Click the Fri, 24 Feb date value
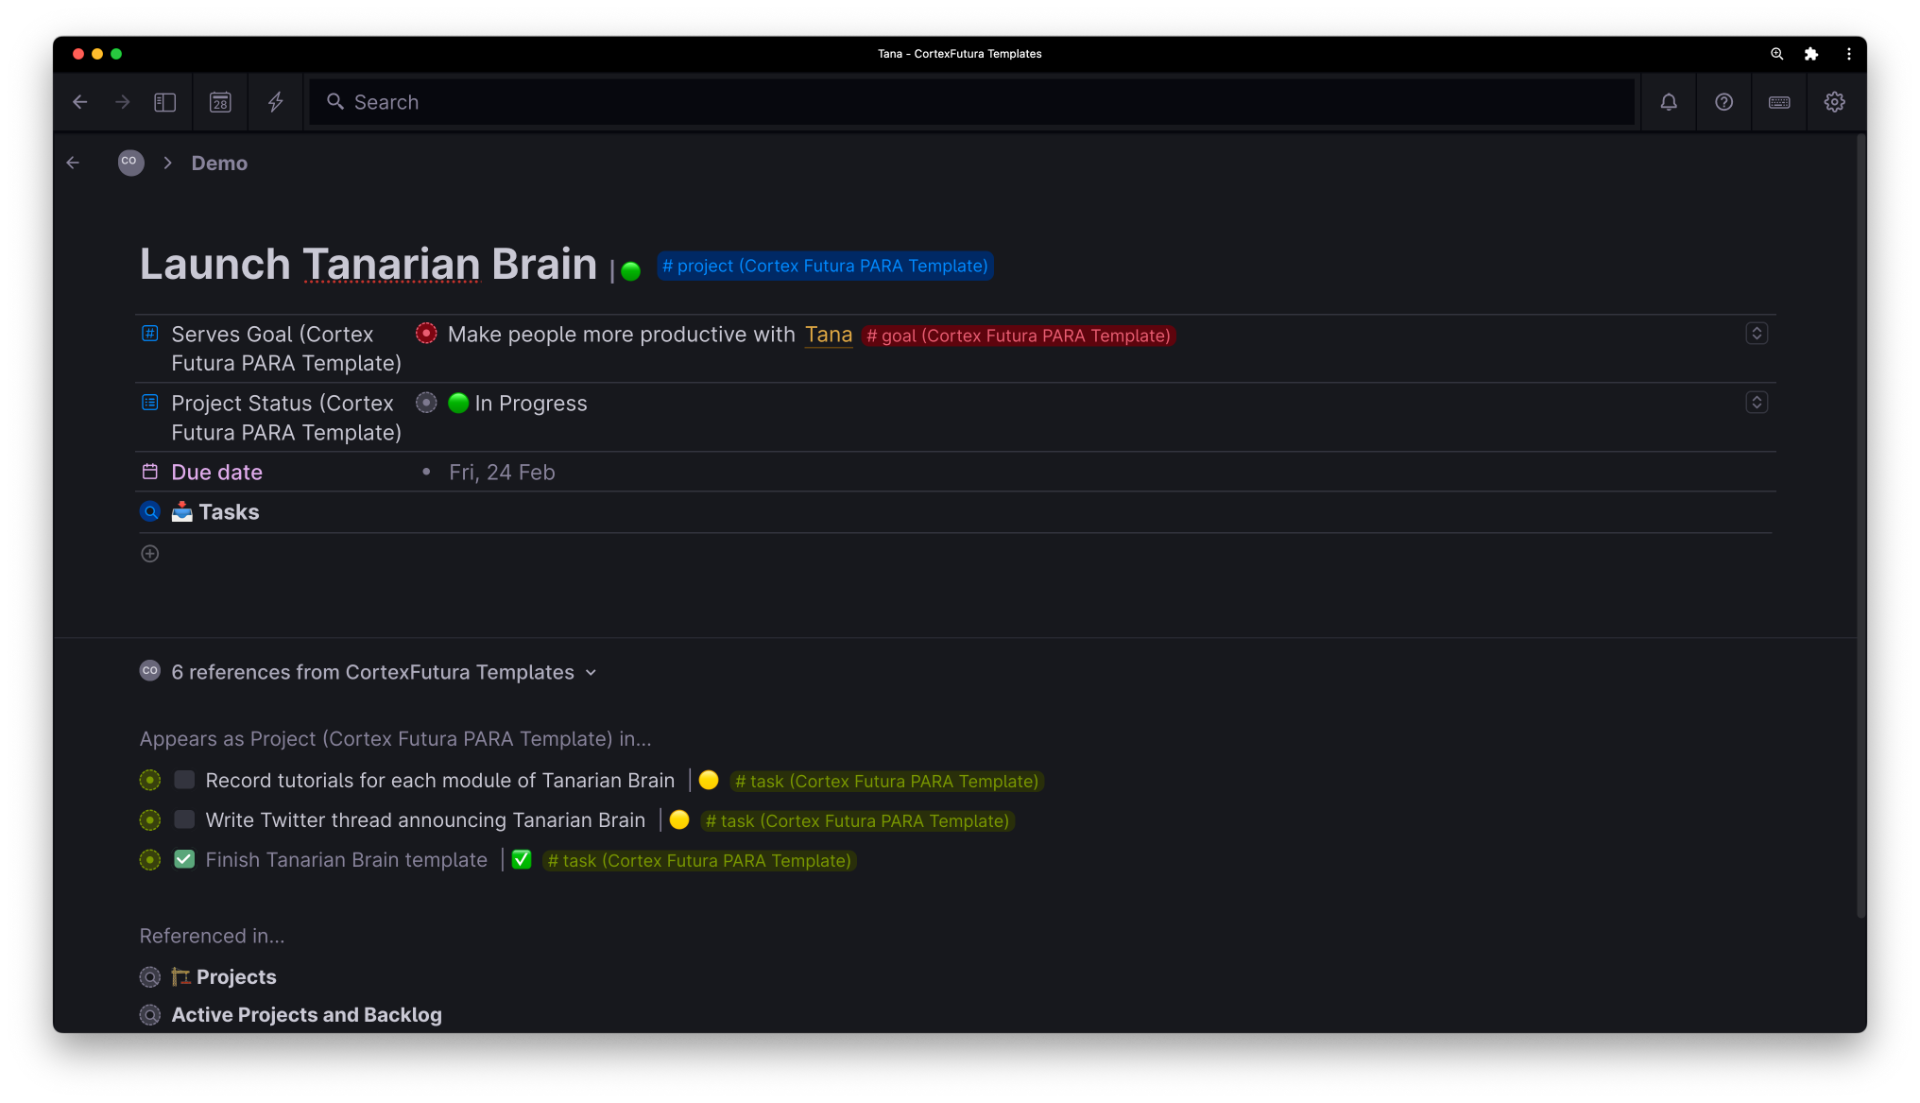This screenshot has width=1920, height=1103. [x=502, y=472]
